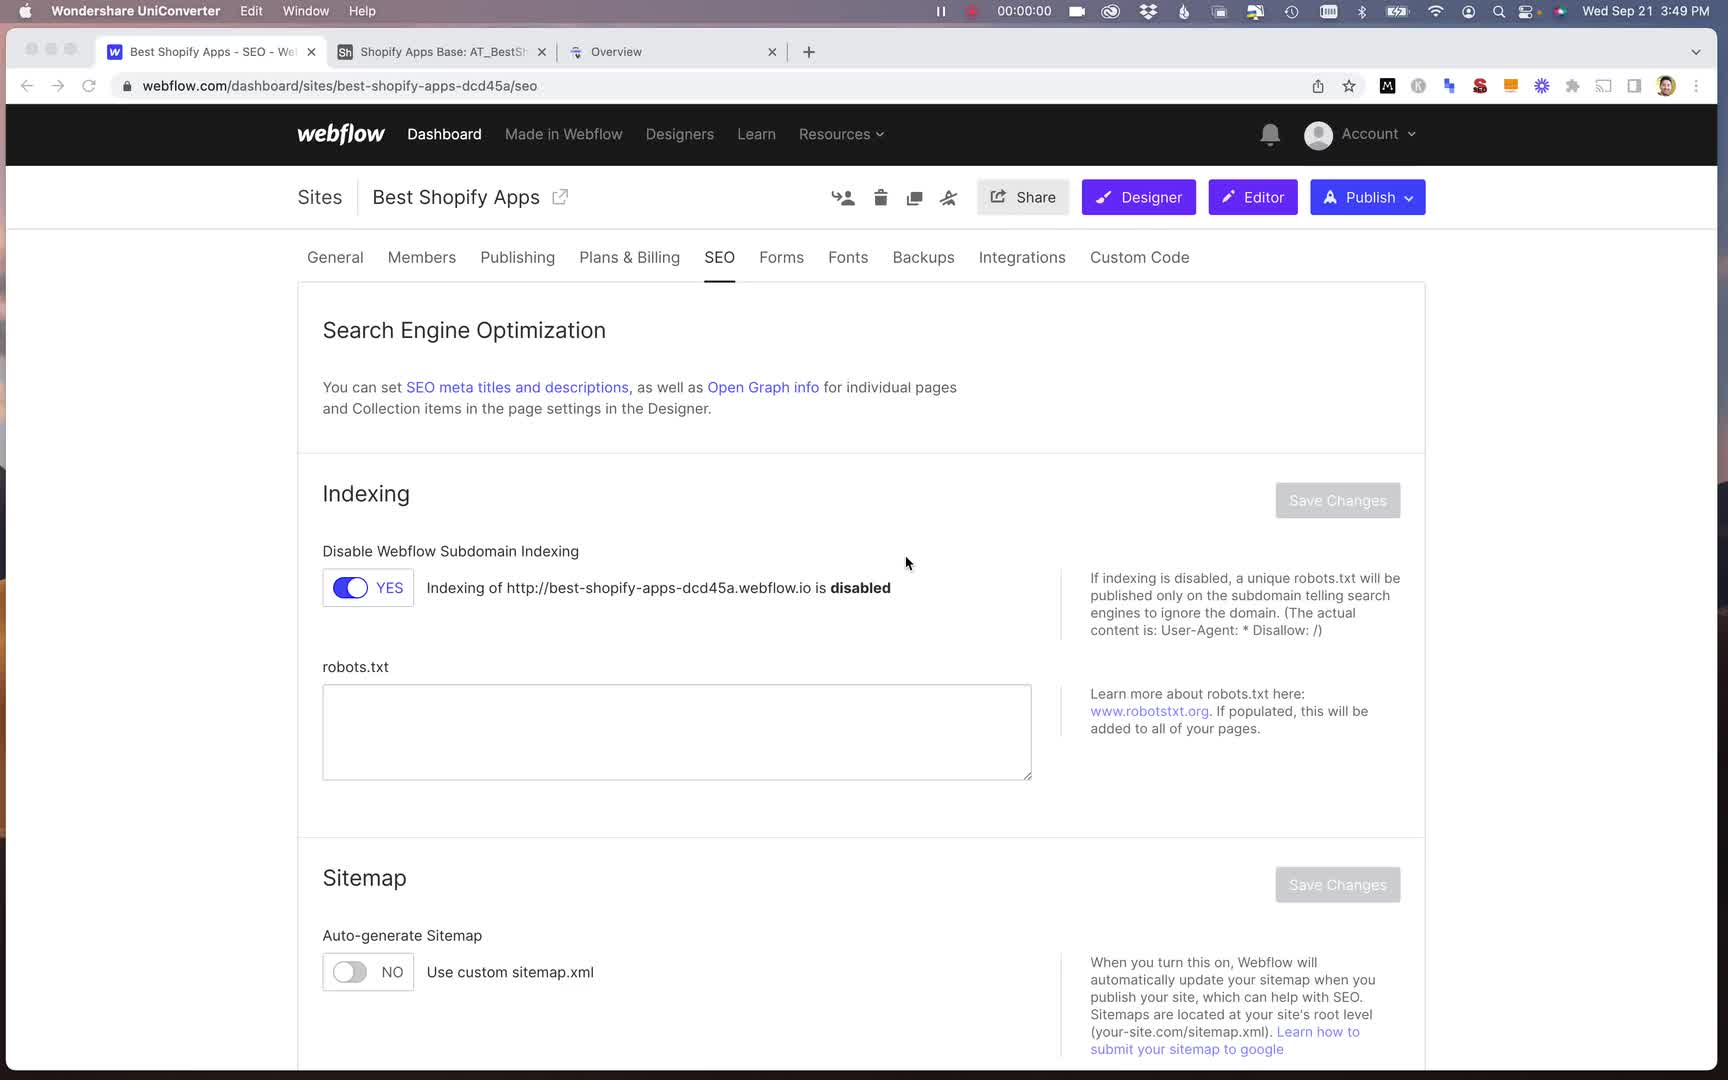
Task: Click the delete site trash icon
Action: [880, 198]
